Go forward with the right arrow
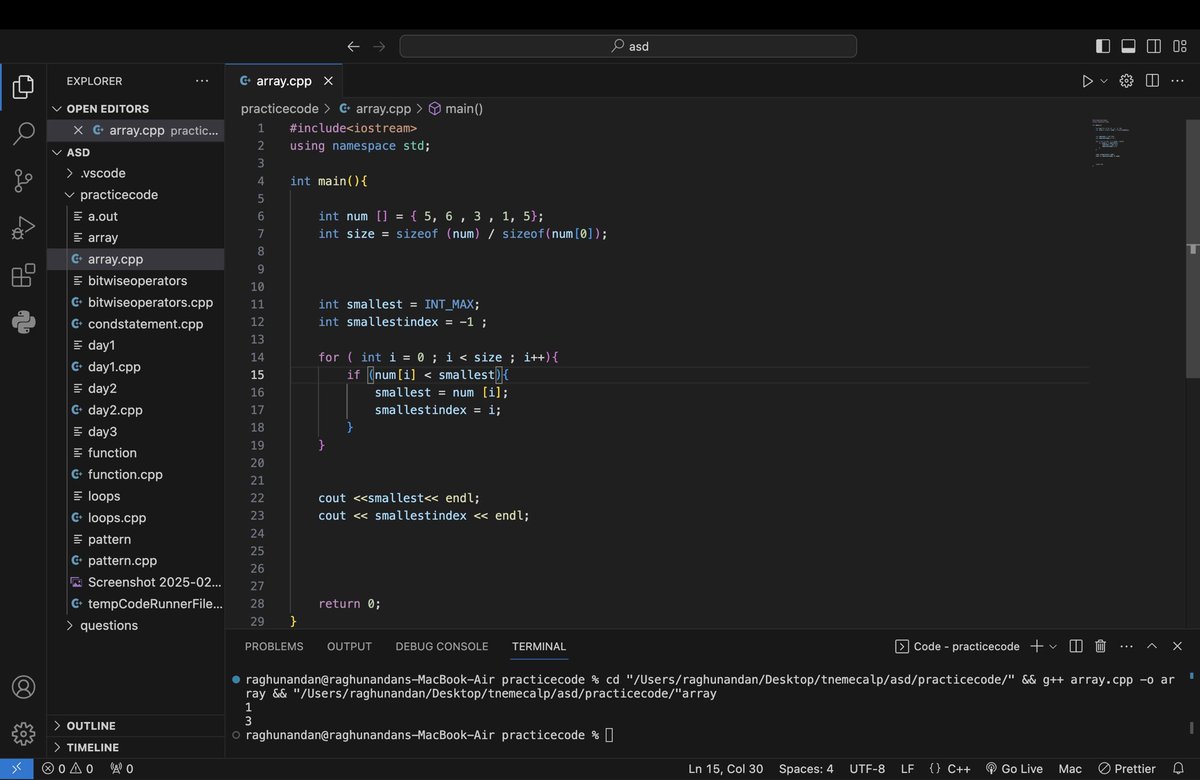Image resolution: width=1200 pixels, height=780 pixels. (x=379, y=46)
